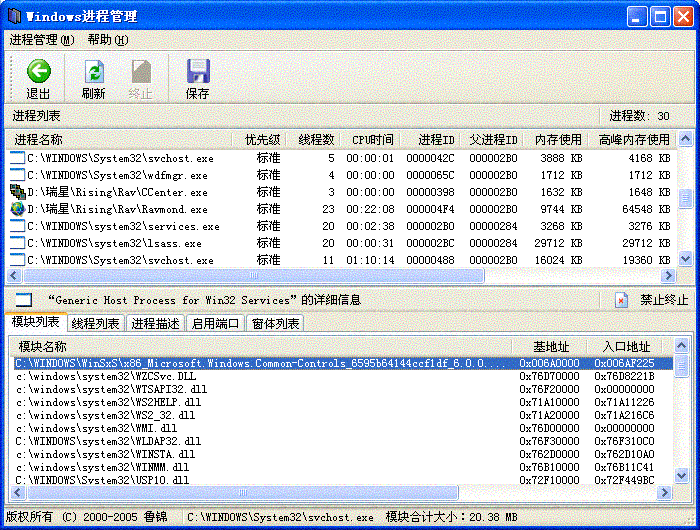The height and width of the screenshot is (530, 700).
Task: Sort modules by the 模块名称 header
Action: pos(261,346)
